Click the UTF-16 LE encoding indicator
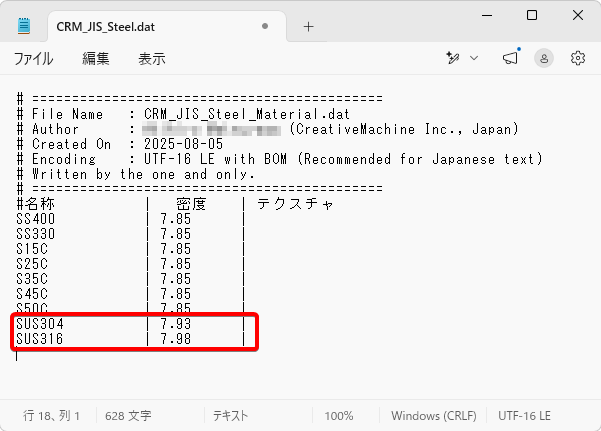601x431 pixels. 524,416
